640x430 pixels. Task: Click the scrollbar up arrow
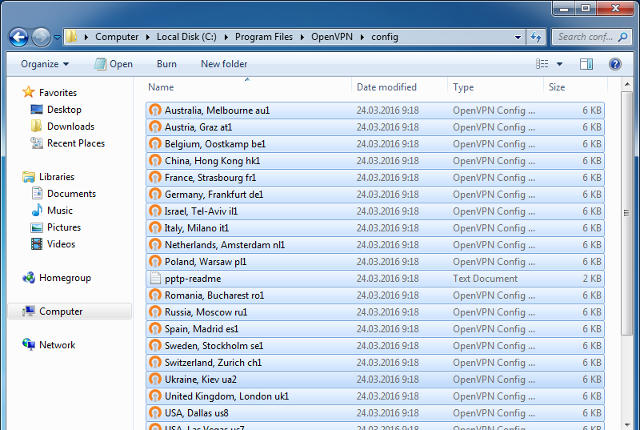pyautogui.click(x=627, y=84)
